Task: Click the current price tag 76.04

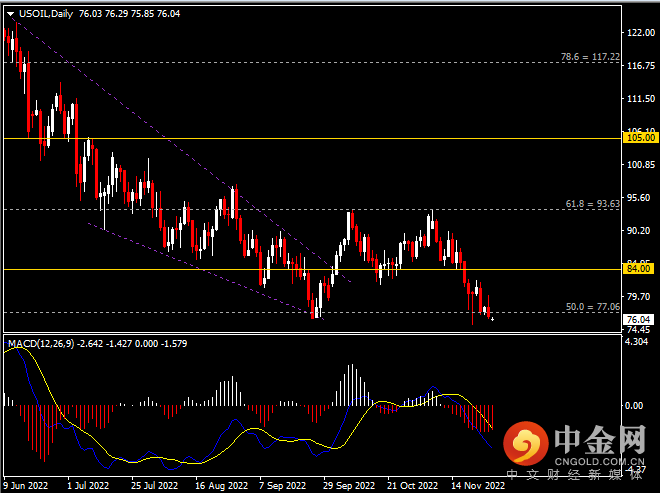Action: click(637, 319)
